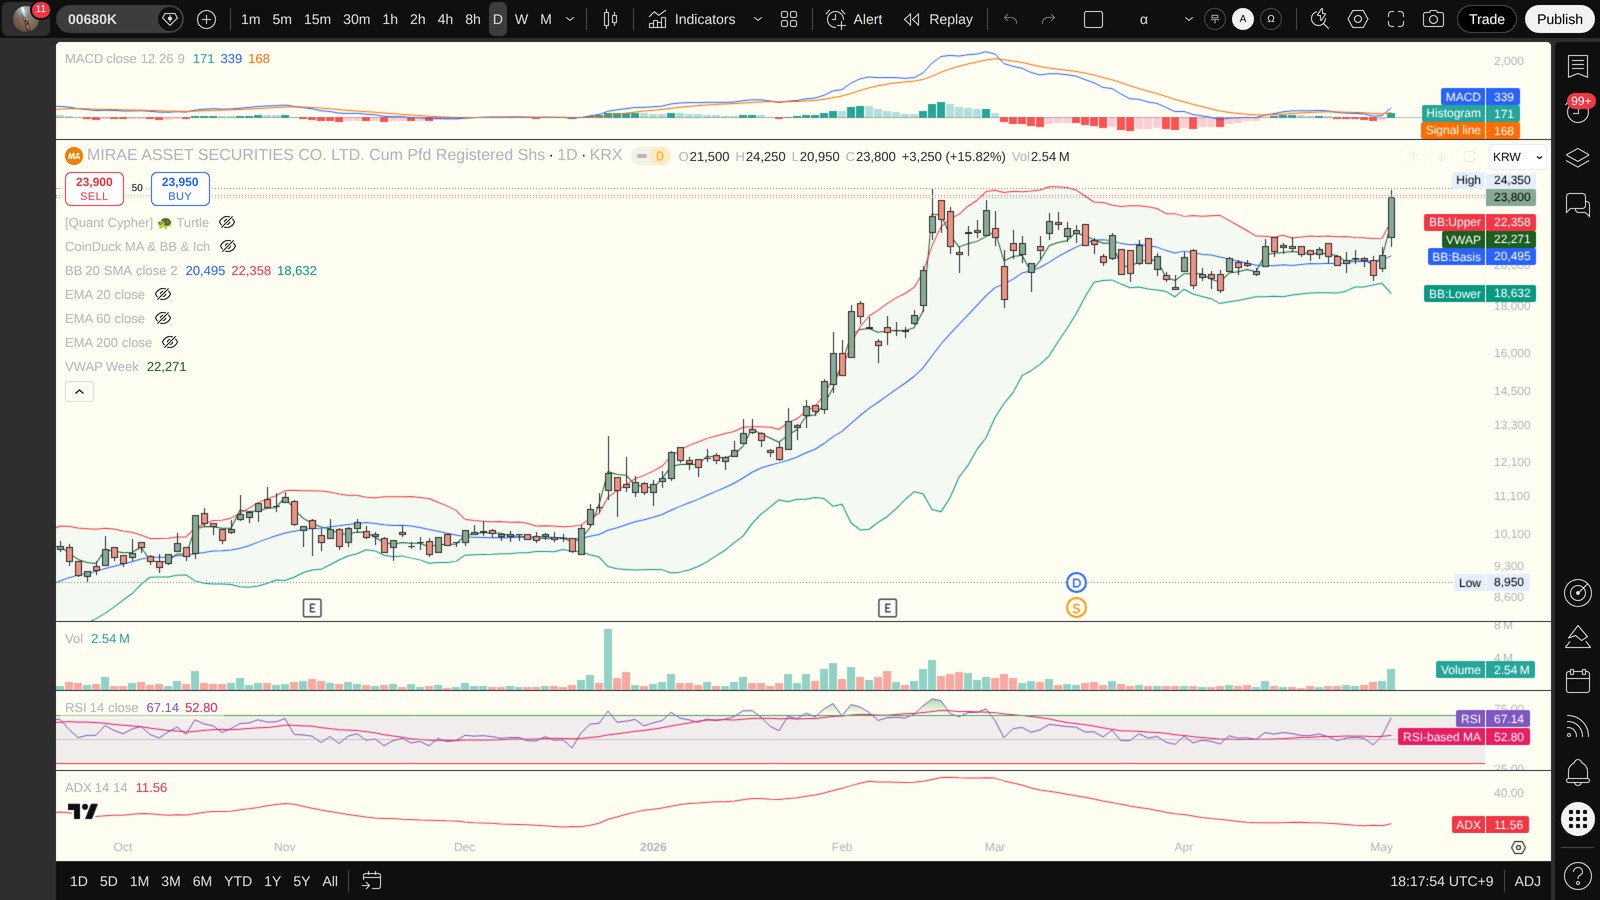1600x900 pixels.
Task: Open the watchlist panel icon
Action: (1577, 66)
